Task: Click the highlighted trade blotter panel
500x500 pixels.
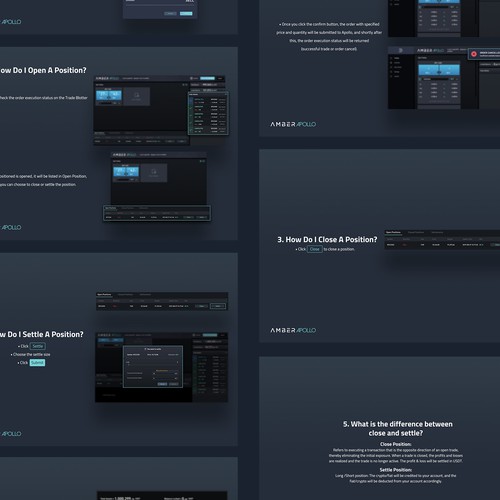Action: click(208, 113)
